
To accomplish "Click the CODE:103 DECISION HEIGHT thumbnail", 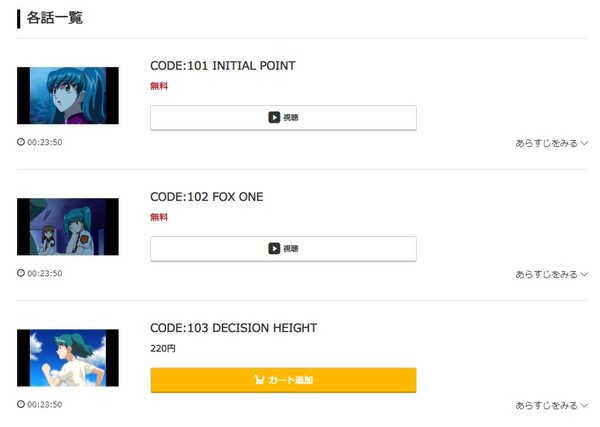I will pyautogui.click(x=68, y=358).
